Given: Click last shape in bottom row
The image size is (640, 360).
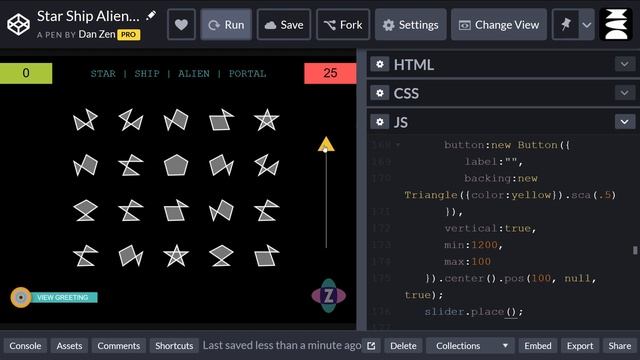Looking at the screenshot, I should (x=267, y=256).
